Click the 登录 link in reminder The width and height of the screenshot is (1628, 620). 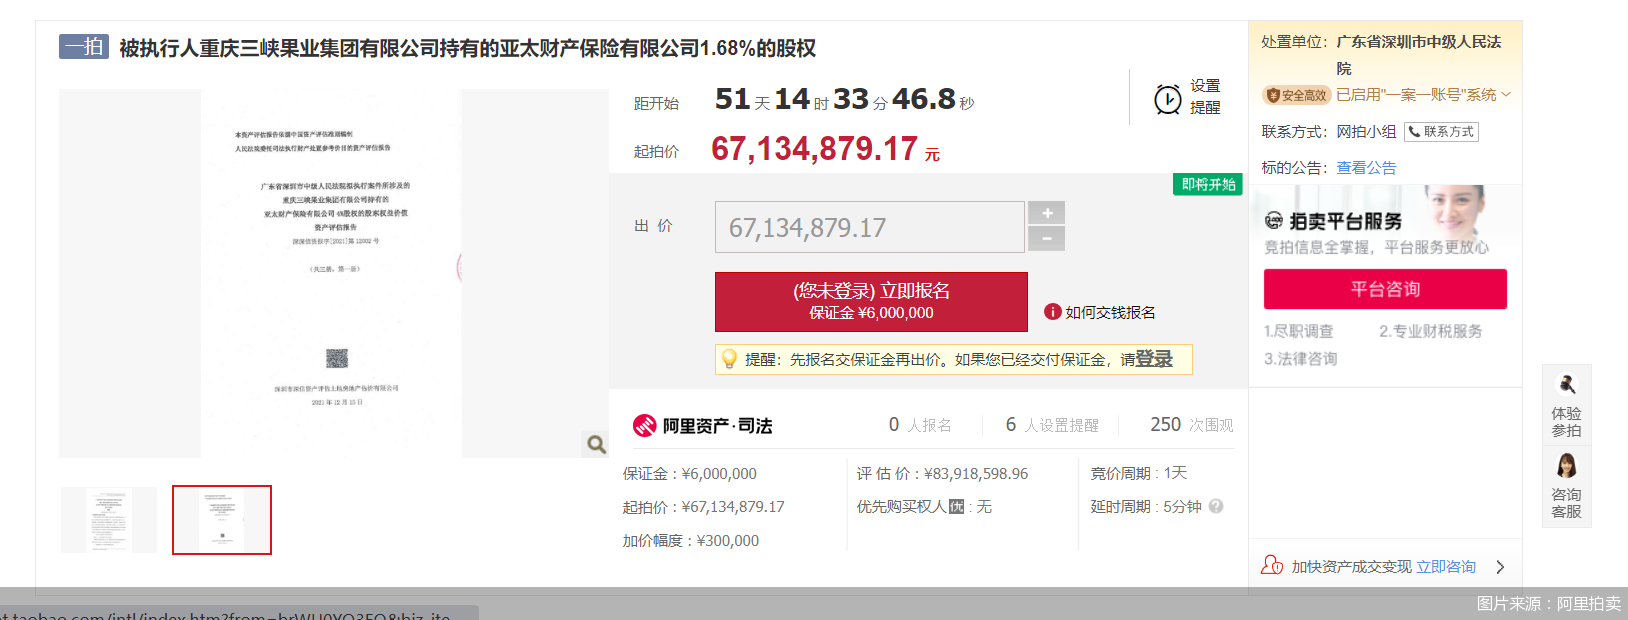[x=1154, y=359]
